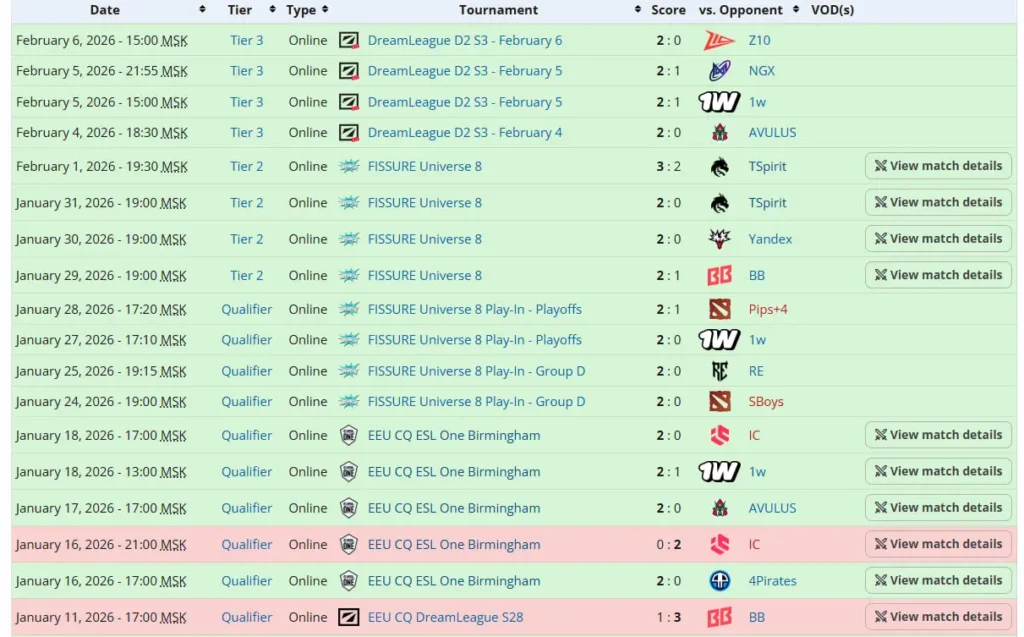Click the RE team logo icon
Image resolution: width=1024 pixels, height=637 pixels.
click(x=719, y=371)
